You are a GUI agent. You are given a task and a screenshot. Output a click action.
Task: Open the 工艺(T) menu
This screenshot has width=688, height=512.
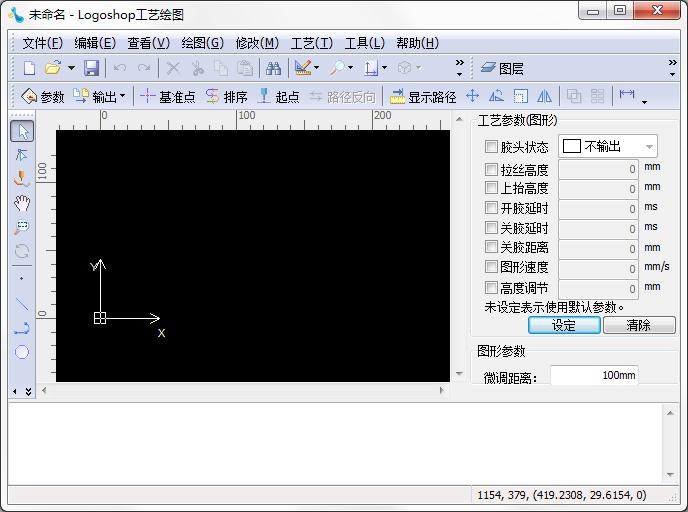(311, 43)
